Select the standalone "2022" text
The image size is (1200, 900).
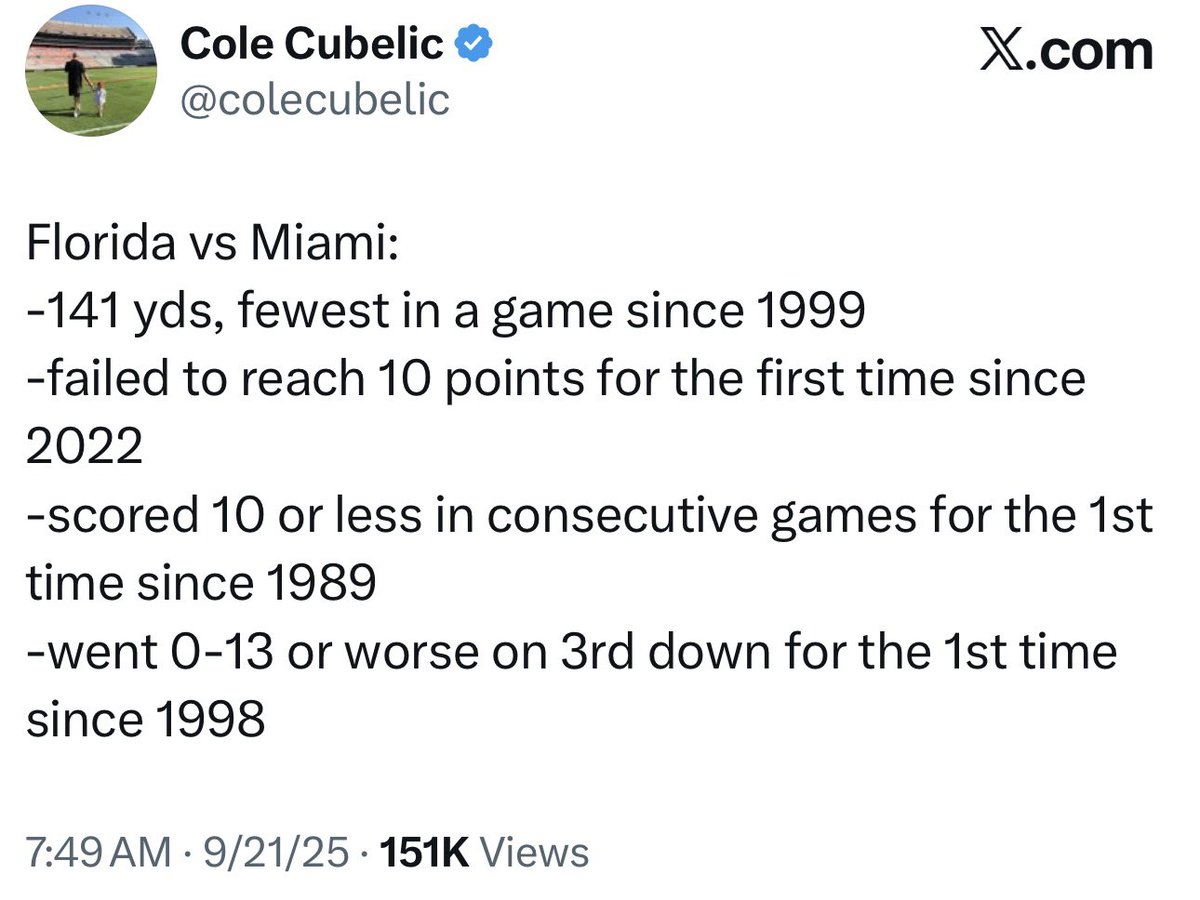[x=84, y=449]
